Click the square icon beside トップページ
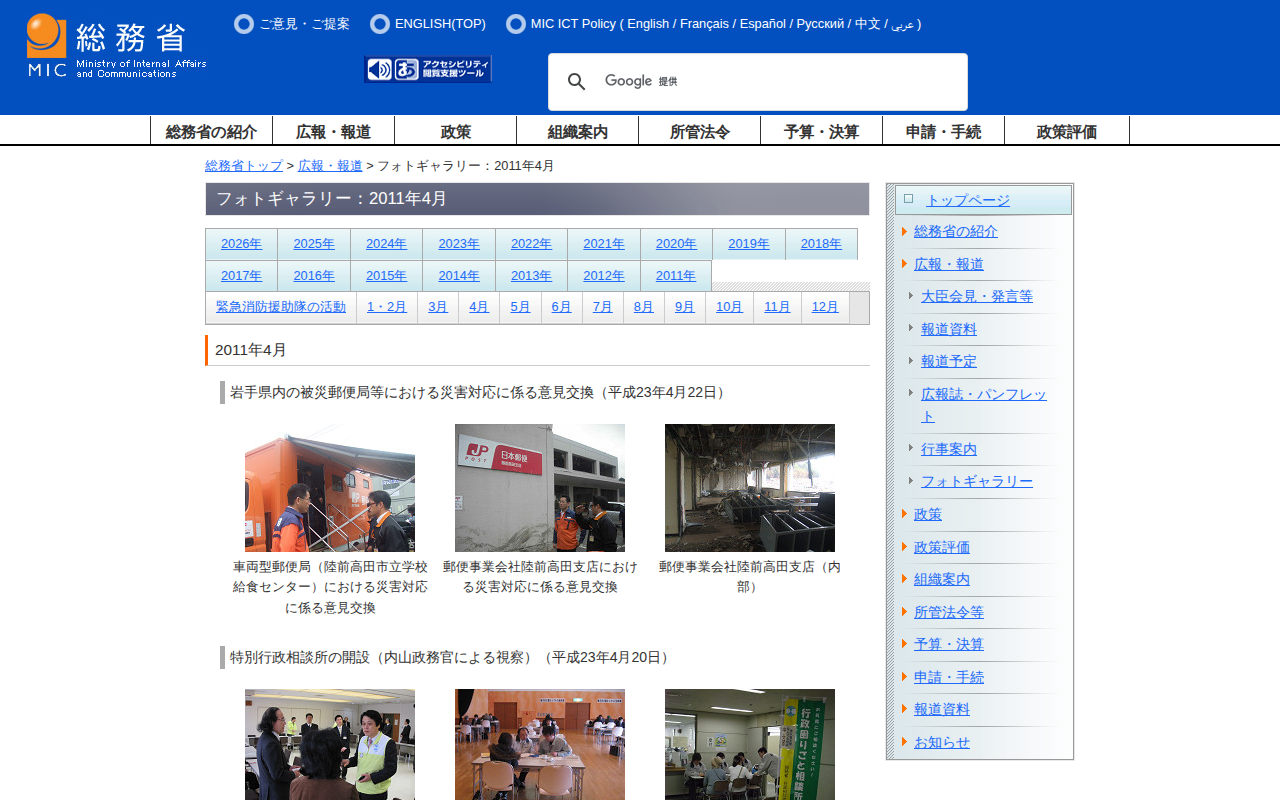This screenshot has width=1280, height=800. 908,198
